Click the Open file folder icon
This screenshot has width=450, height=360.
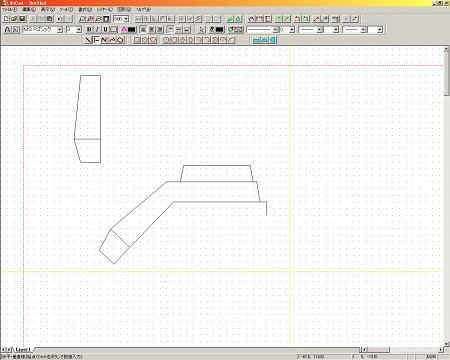point(14,19)
